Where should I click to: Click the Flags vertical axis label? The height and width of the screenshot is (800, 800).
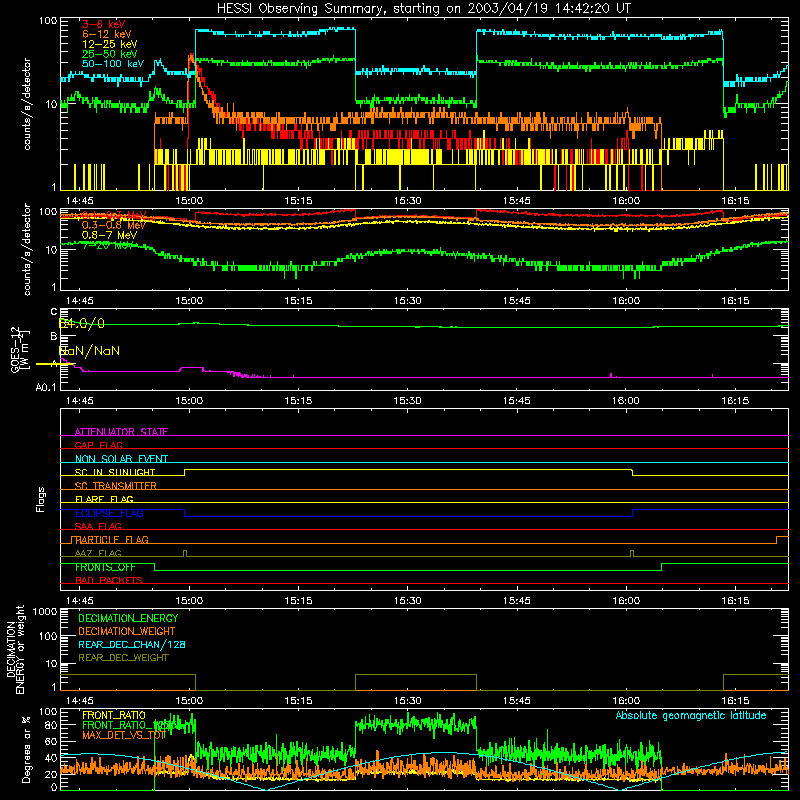(x=41, y=499)
